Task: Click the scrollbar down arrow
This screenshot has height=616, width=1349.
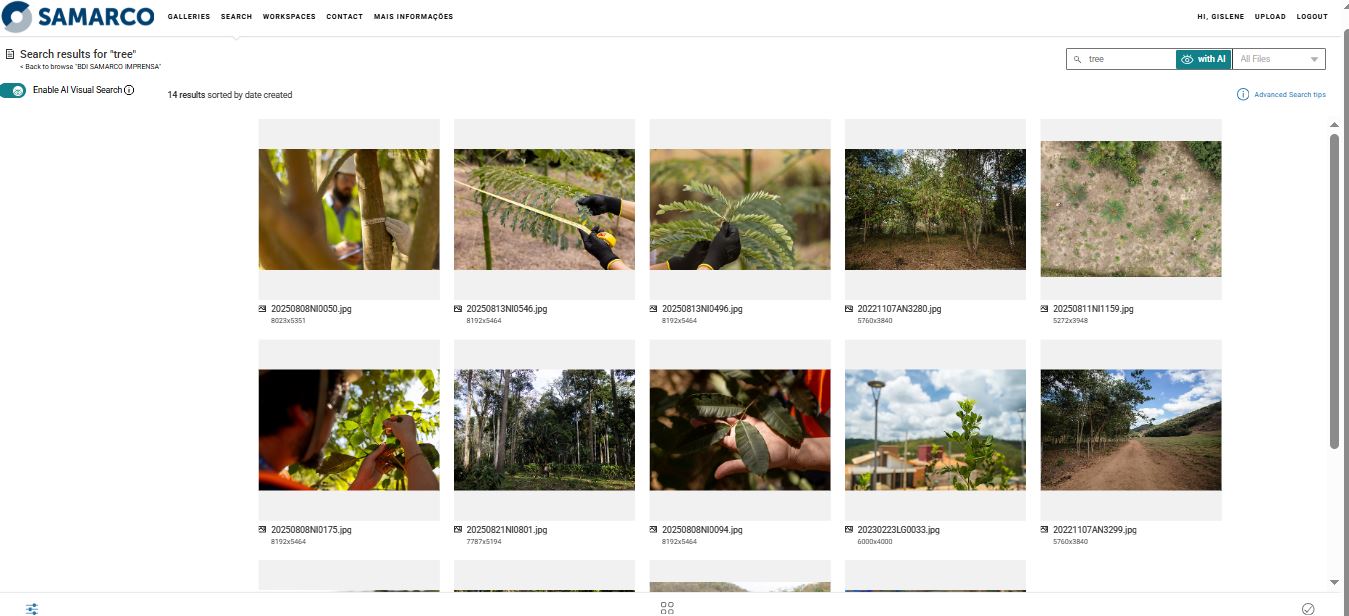Action: (x=1334, y=582)
